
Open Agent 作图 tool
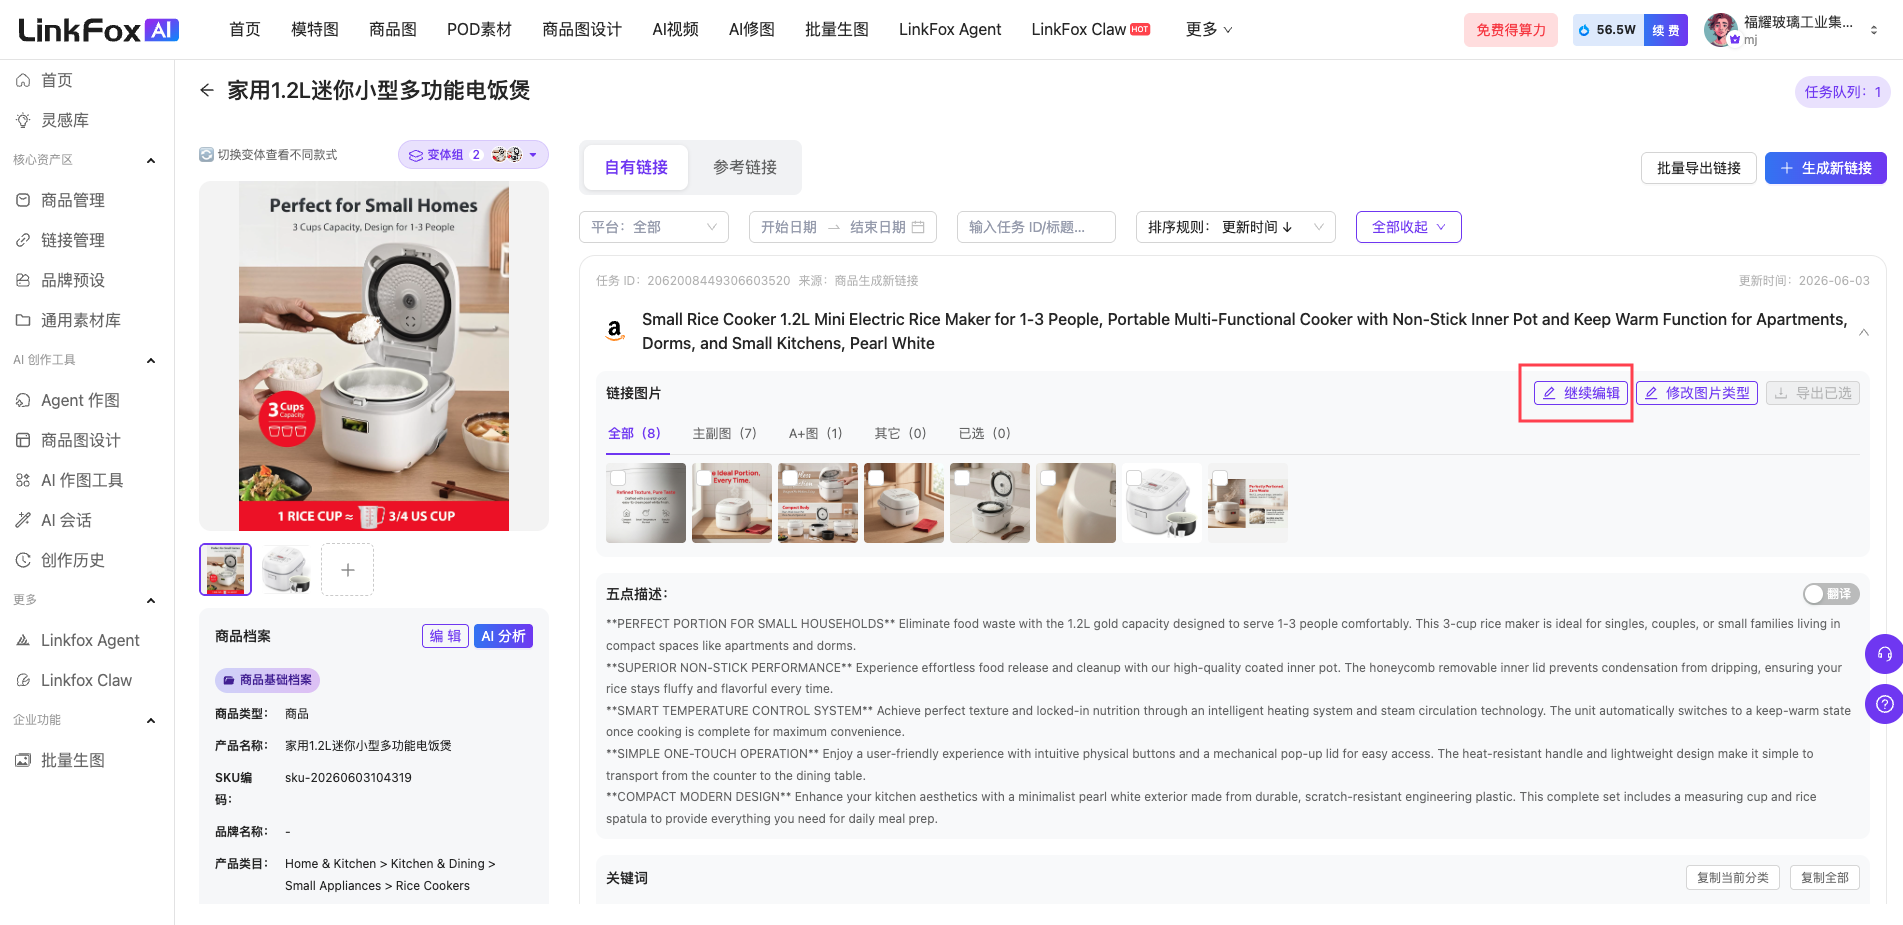pyautogui.click(x=80, y=400)
